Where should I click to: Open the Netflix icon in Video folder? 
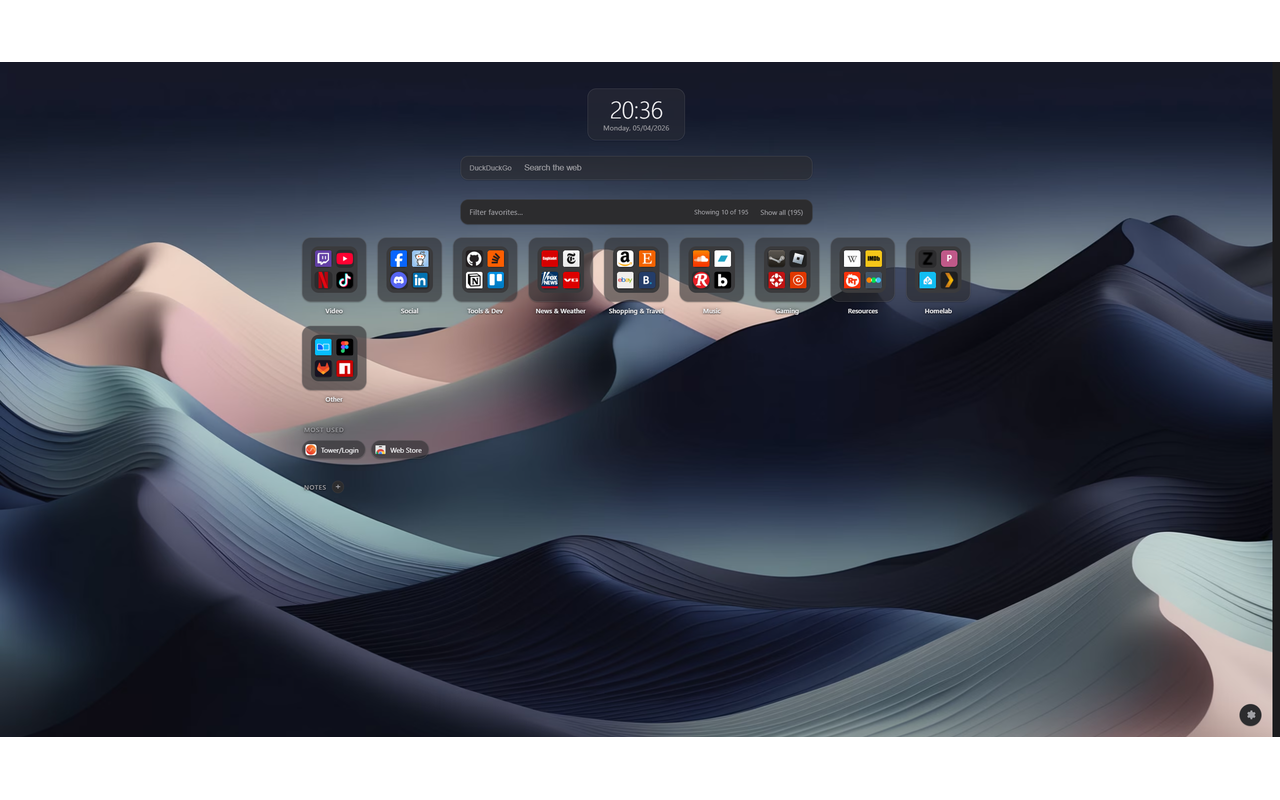(x=323, y=280)
